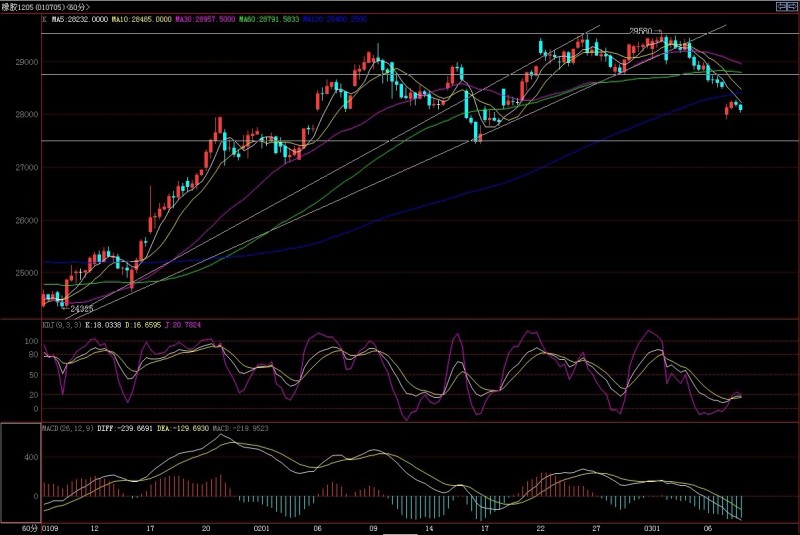Click the KDJ(9,3,3) indicator label
Viewport: 800px width, 535px height.
63,325
